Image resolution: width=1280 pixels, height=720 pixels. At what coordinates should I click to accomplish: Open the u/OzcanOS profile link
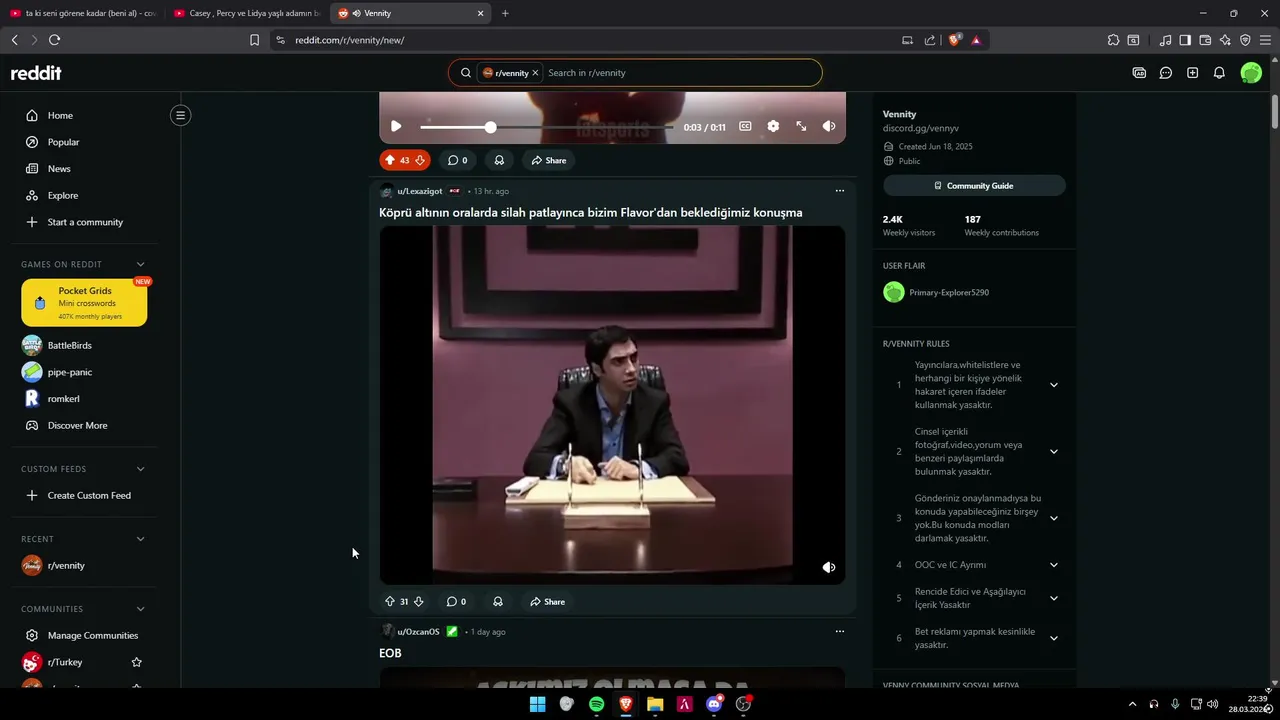[418, 632]
